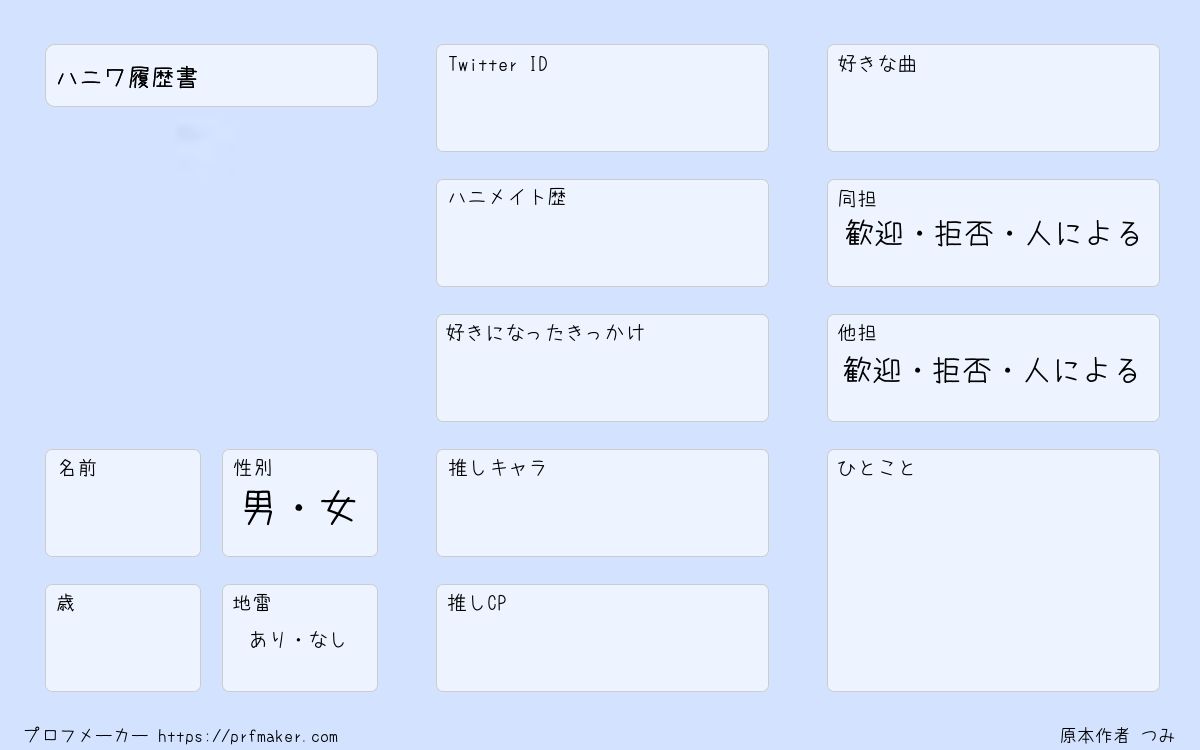Select the 好きな曲 field
The width and height of the screenshot is (1200, 750).
(x=993, y=98)
